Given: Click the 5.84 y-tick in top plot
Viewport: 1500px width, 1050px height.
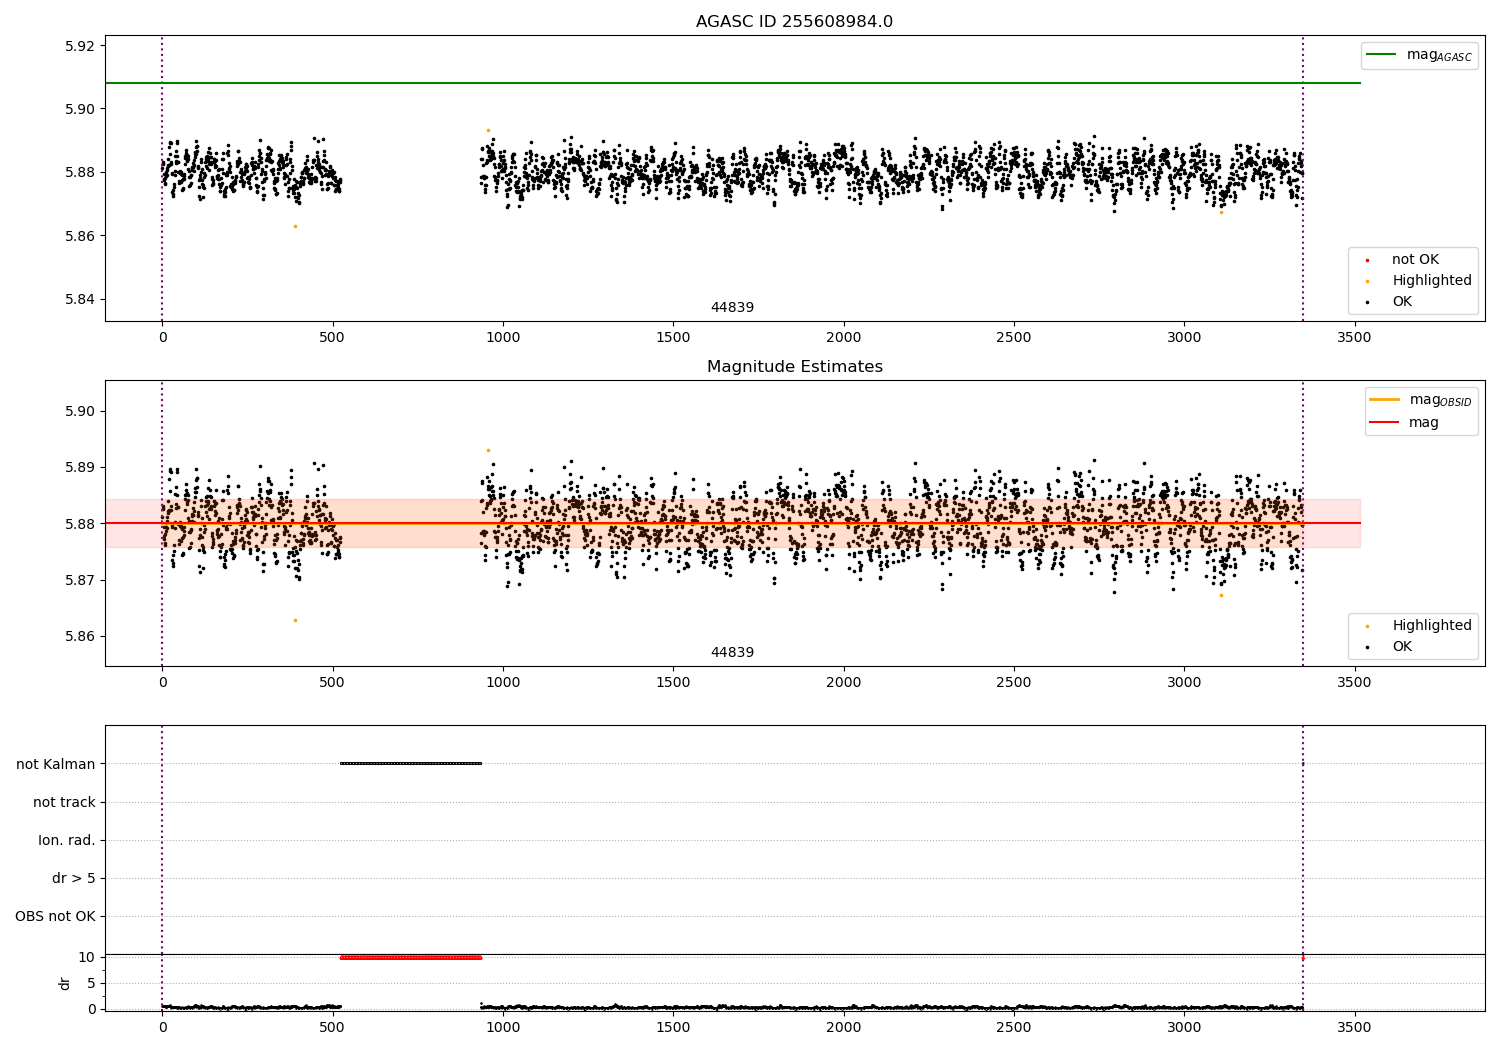Looking at the screenshot, I should tap(79, 300).
